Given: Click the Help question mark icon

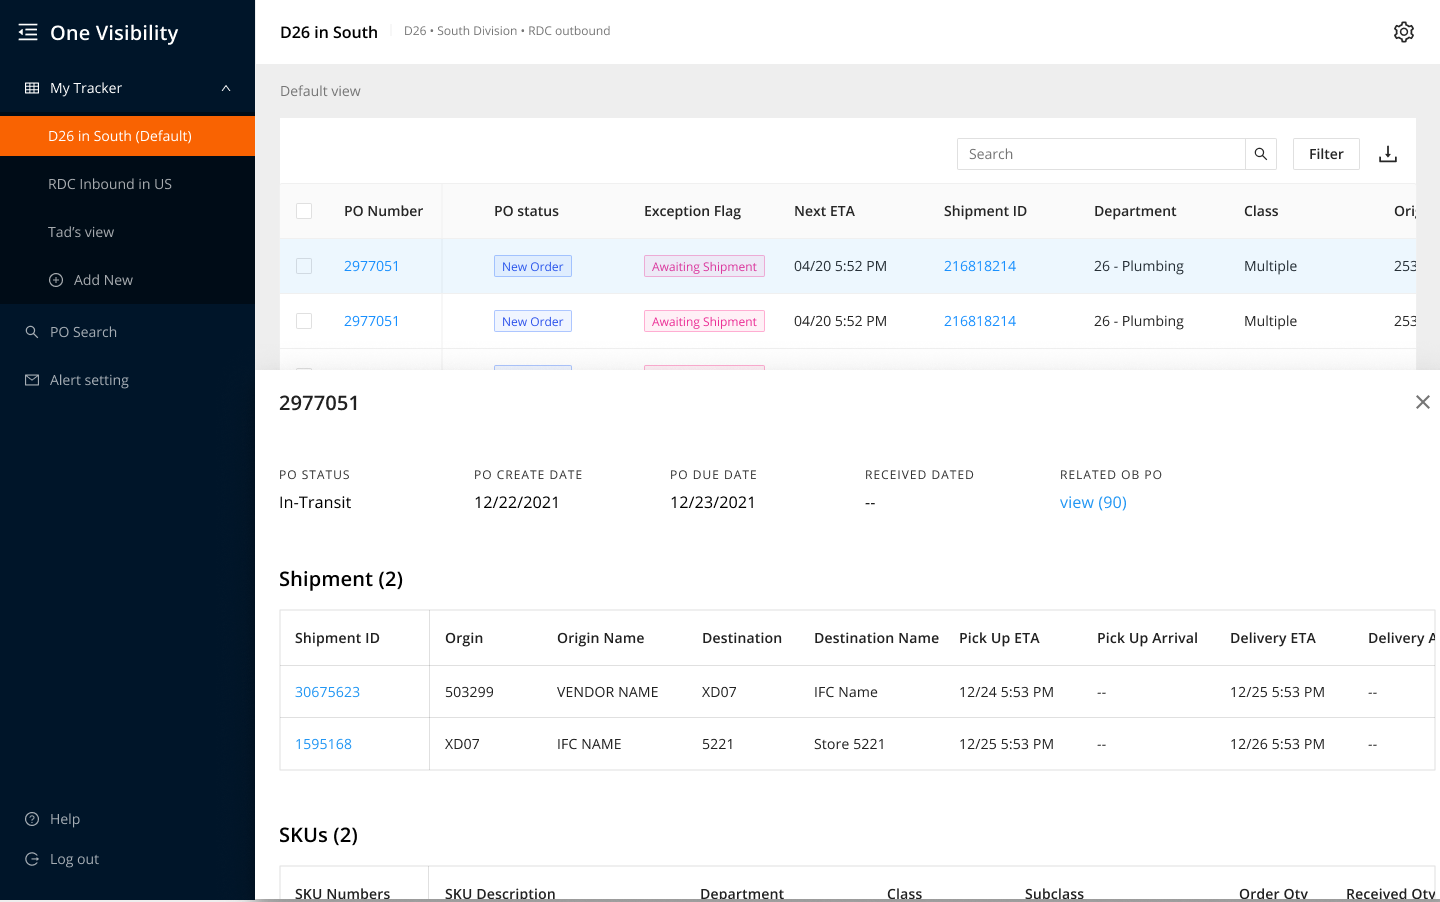Looking at the screenshot, I should (32, 819).
